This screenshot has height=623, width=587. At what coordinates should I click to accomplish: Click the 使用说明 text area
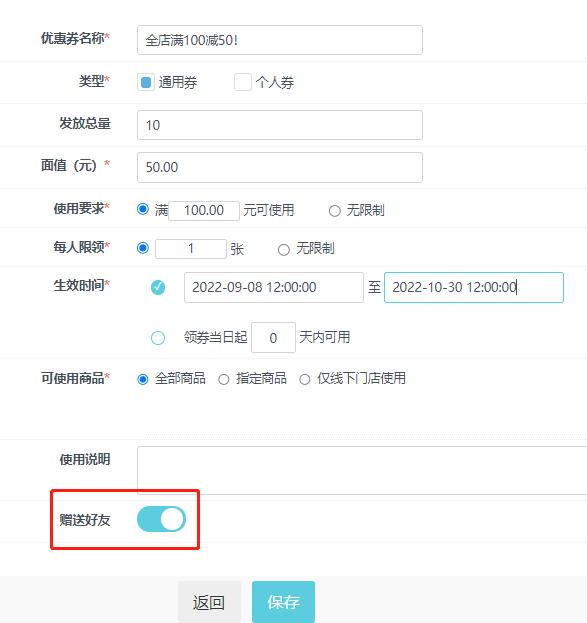coord(362,470)
